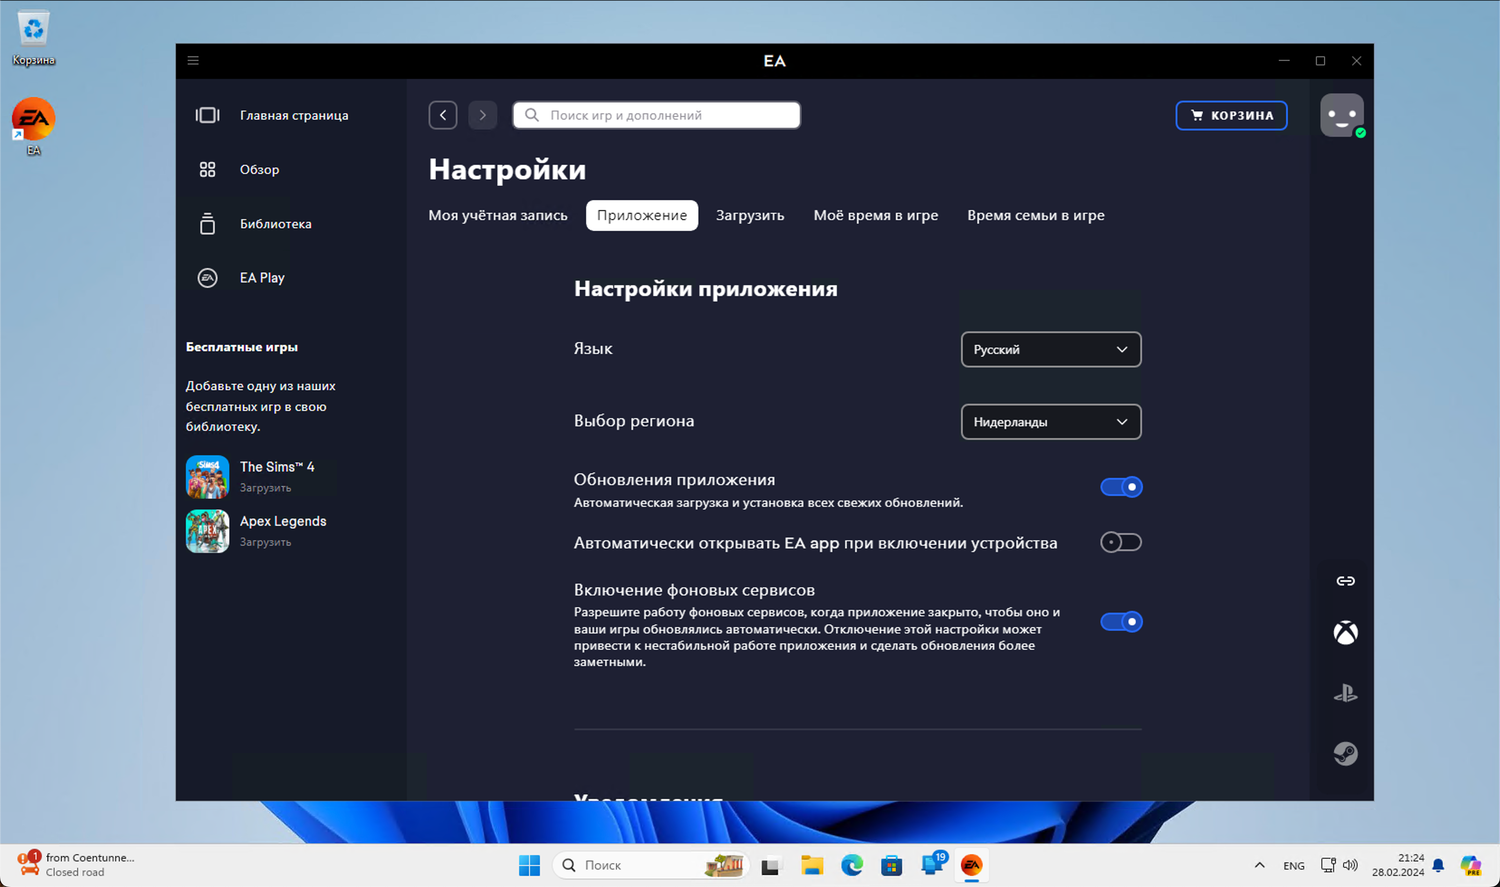The height and width of the screenshot is (887, 1500).
Task: Click the Библиотека library icon
Action: pyautogui.click(x=207, y=224)
